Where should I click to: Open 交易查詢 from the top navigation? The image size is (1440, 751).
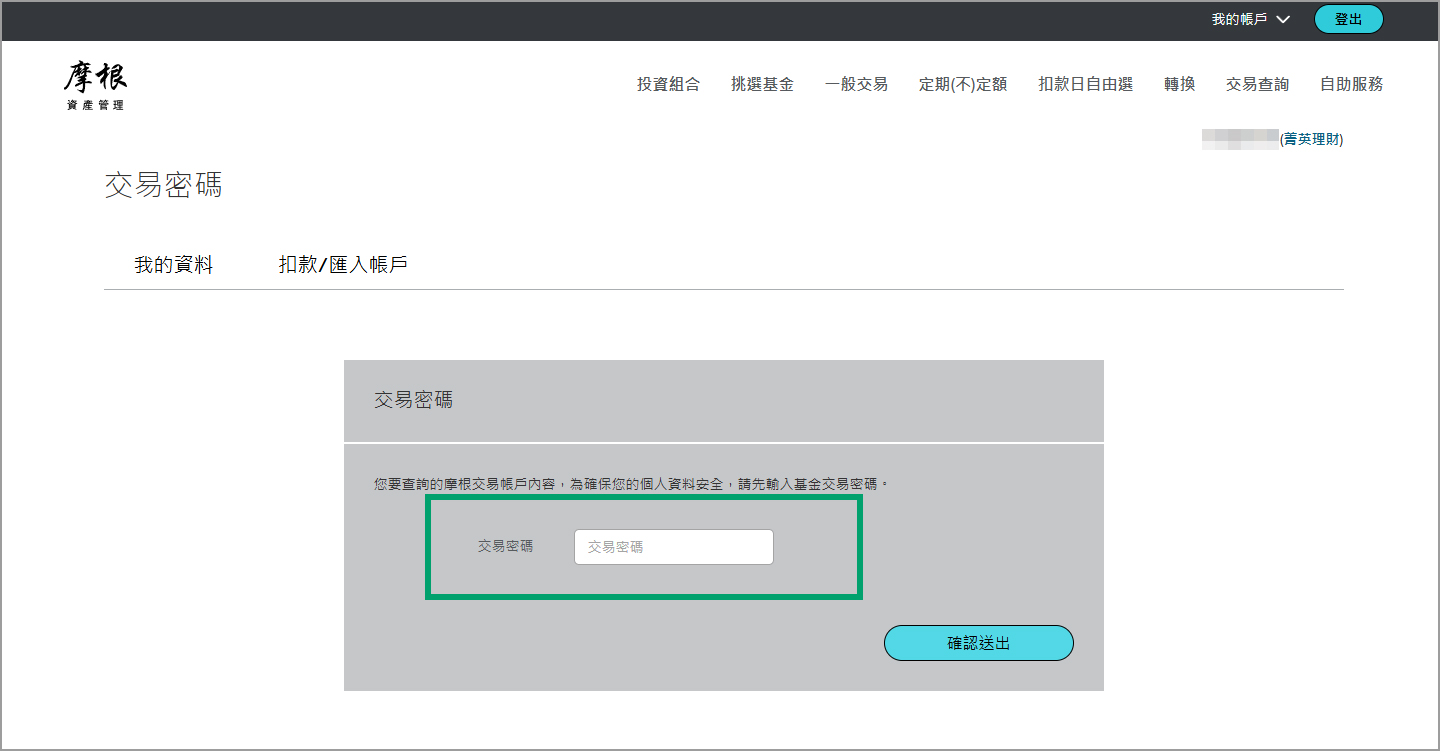tap(1257, 84)
